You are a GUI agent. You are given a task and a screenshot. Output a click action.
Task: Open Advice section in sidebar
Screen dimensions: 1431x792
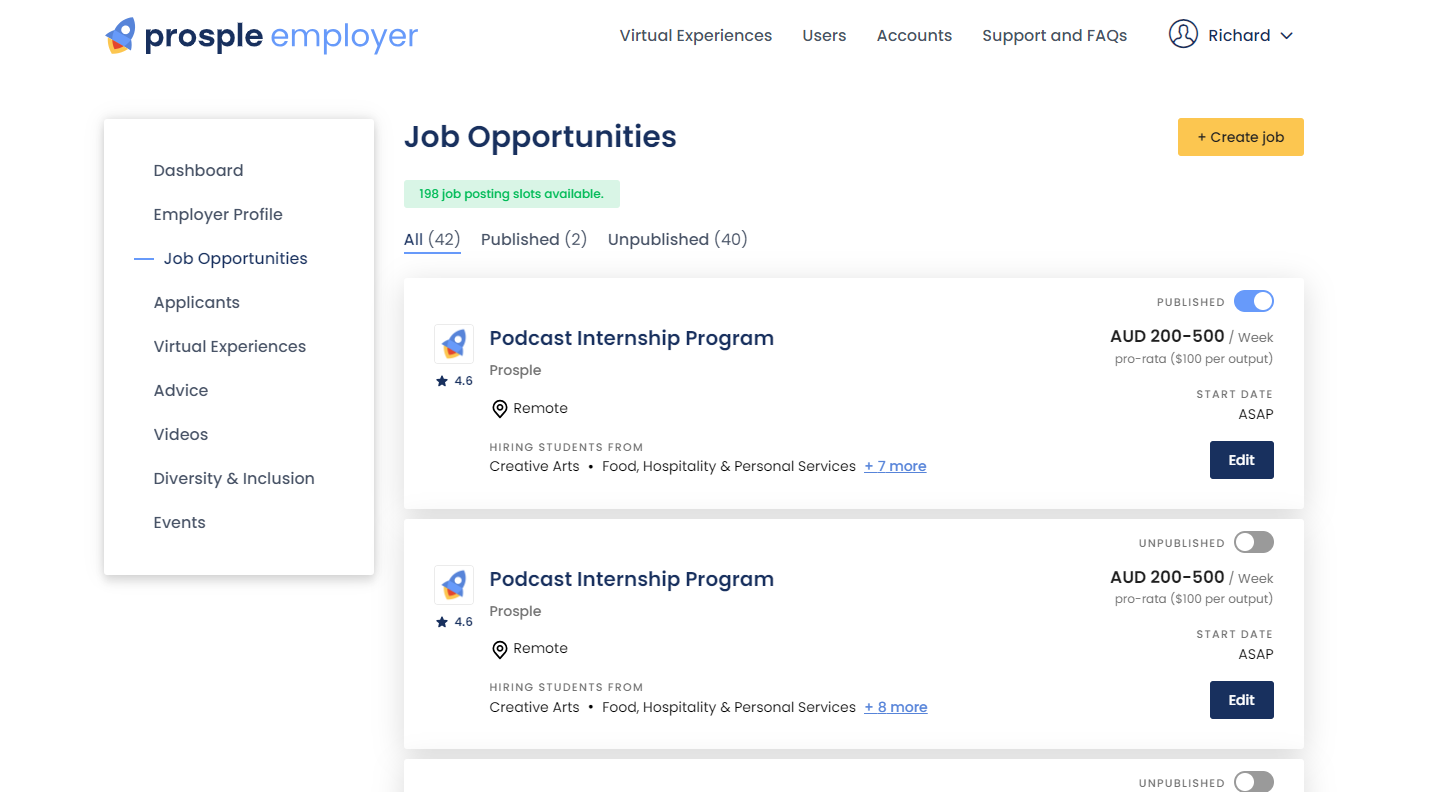pos(181,390)
